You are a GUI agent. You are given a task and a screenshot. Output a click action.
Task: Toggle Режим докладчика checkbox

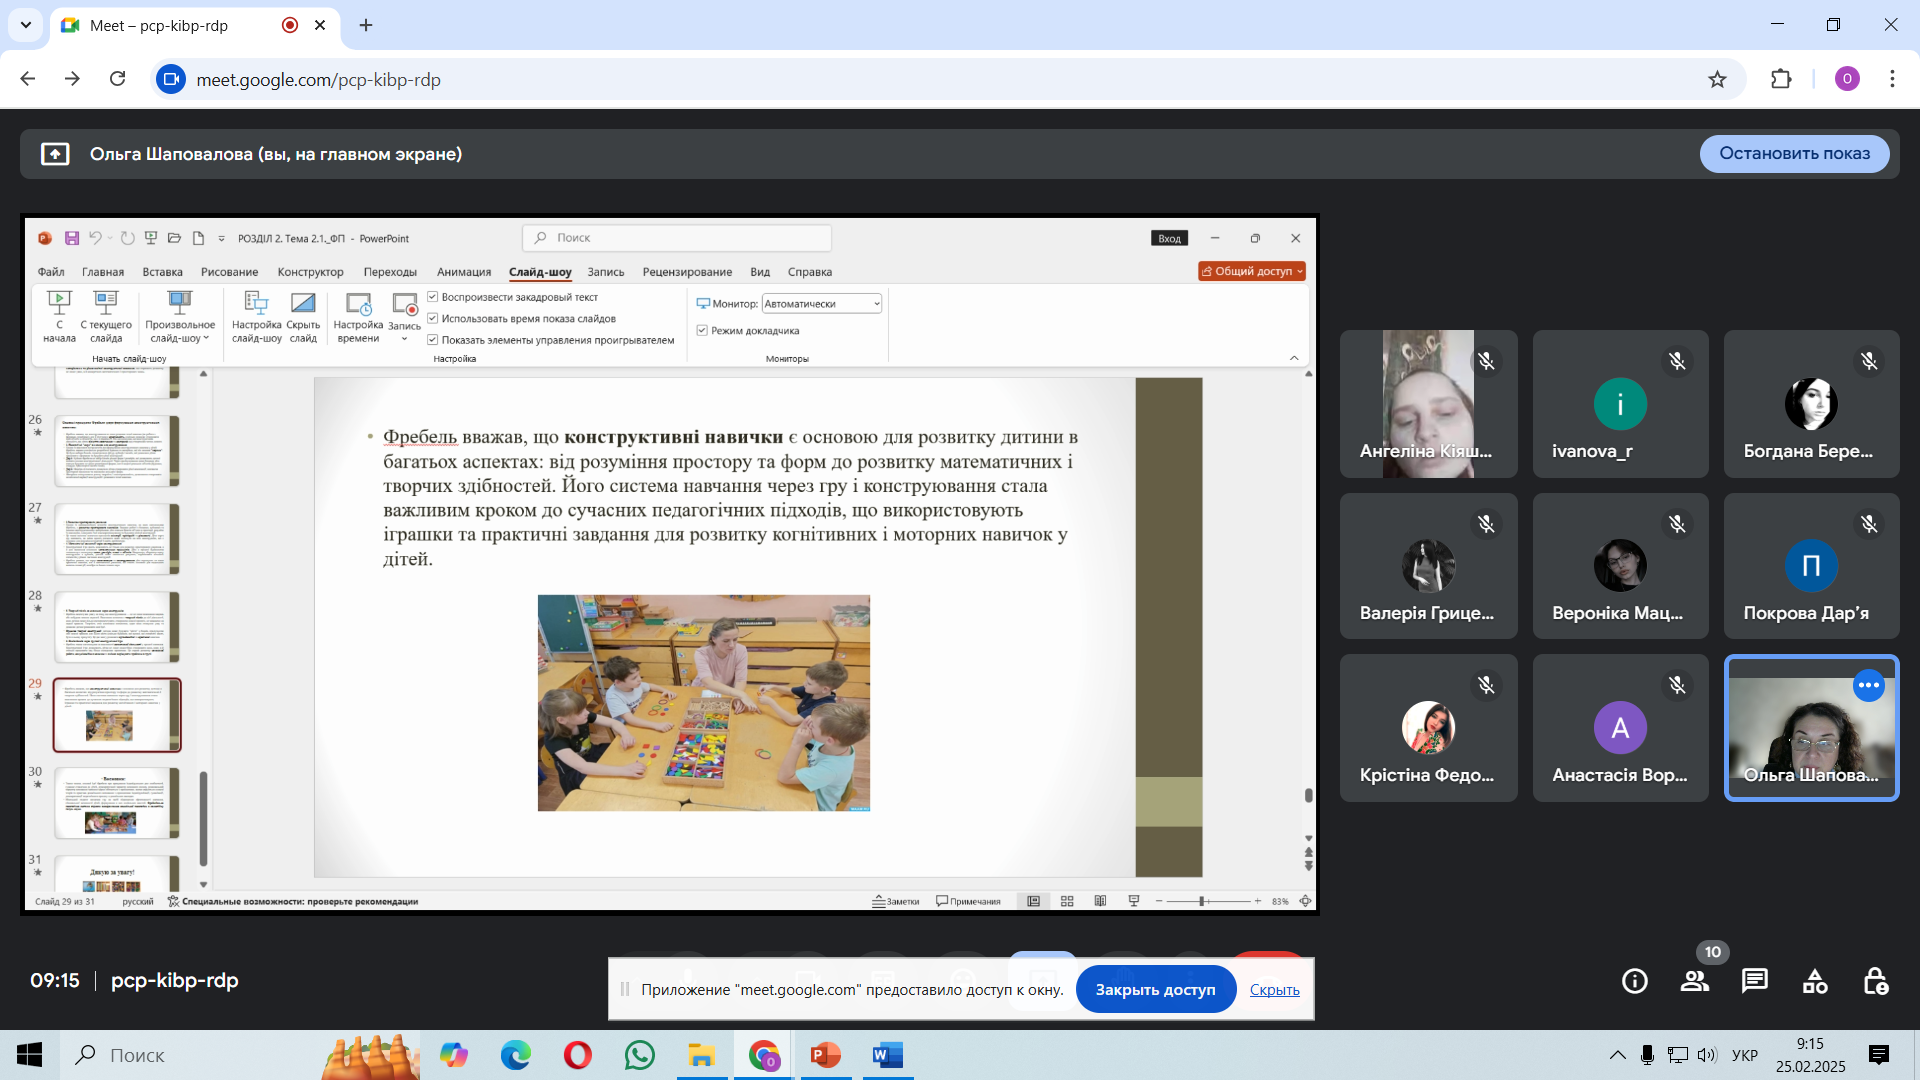tap(702, 331)
